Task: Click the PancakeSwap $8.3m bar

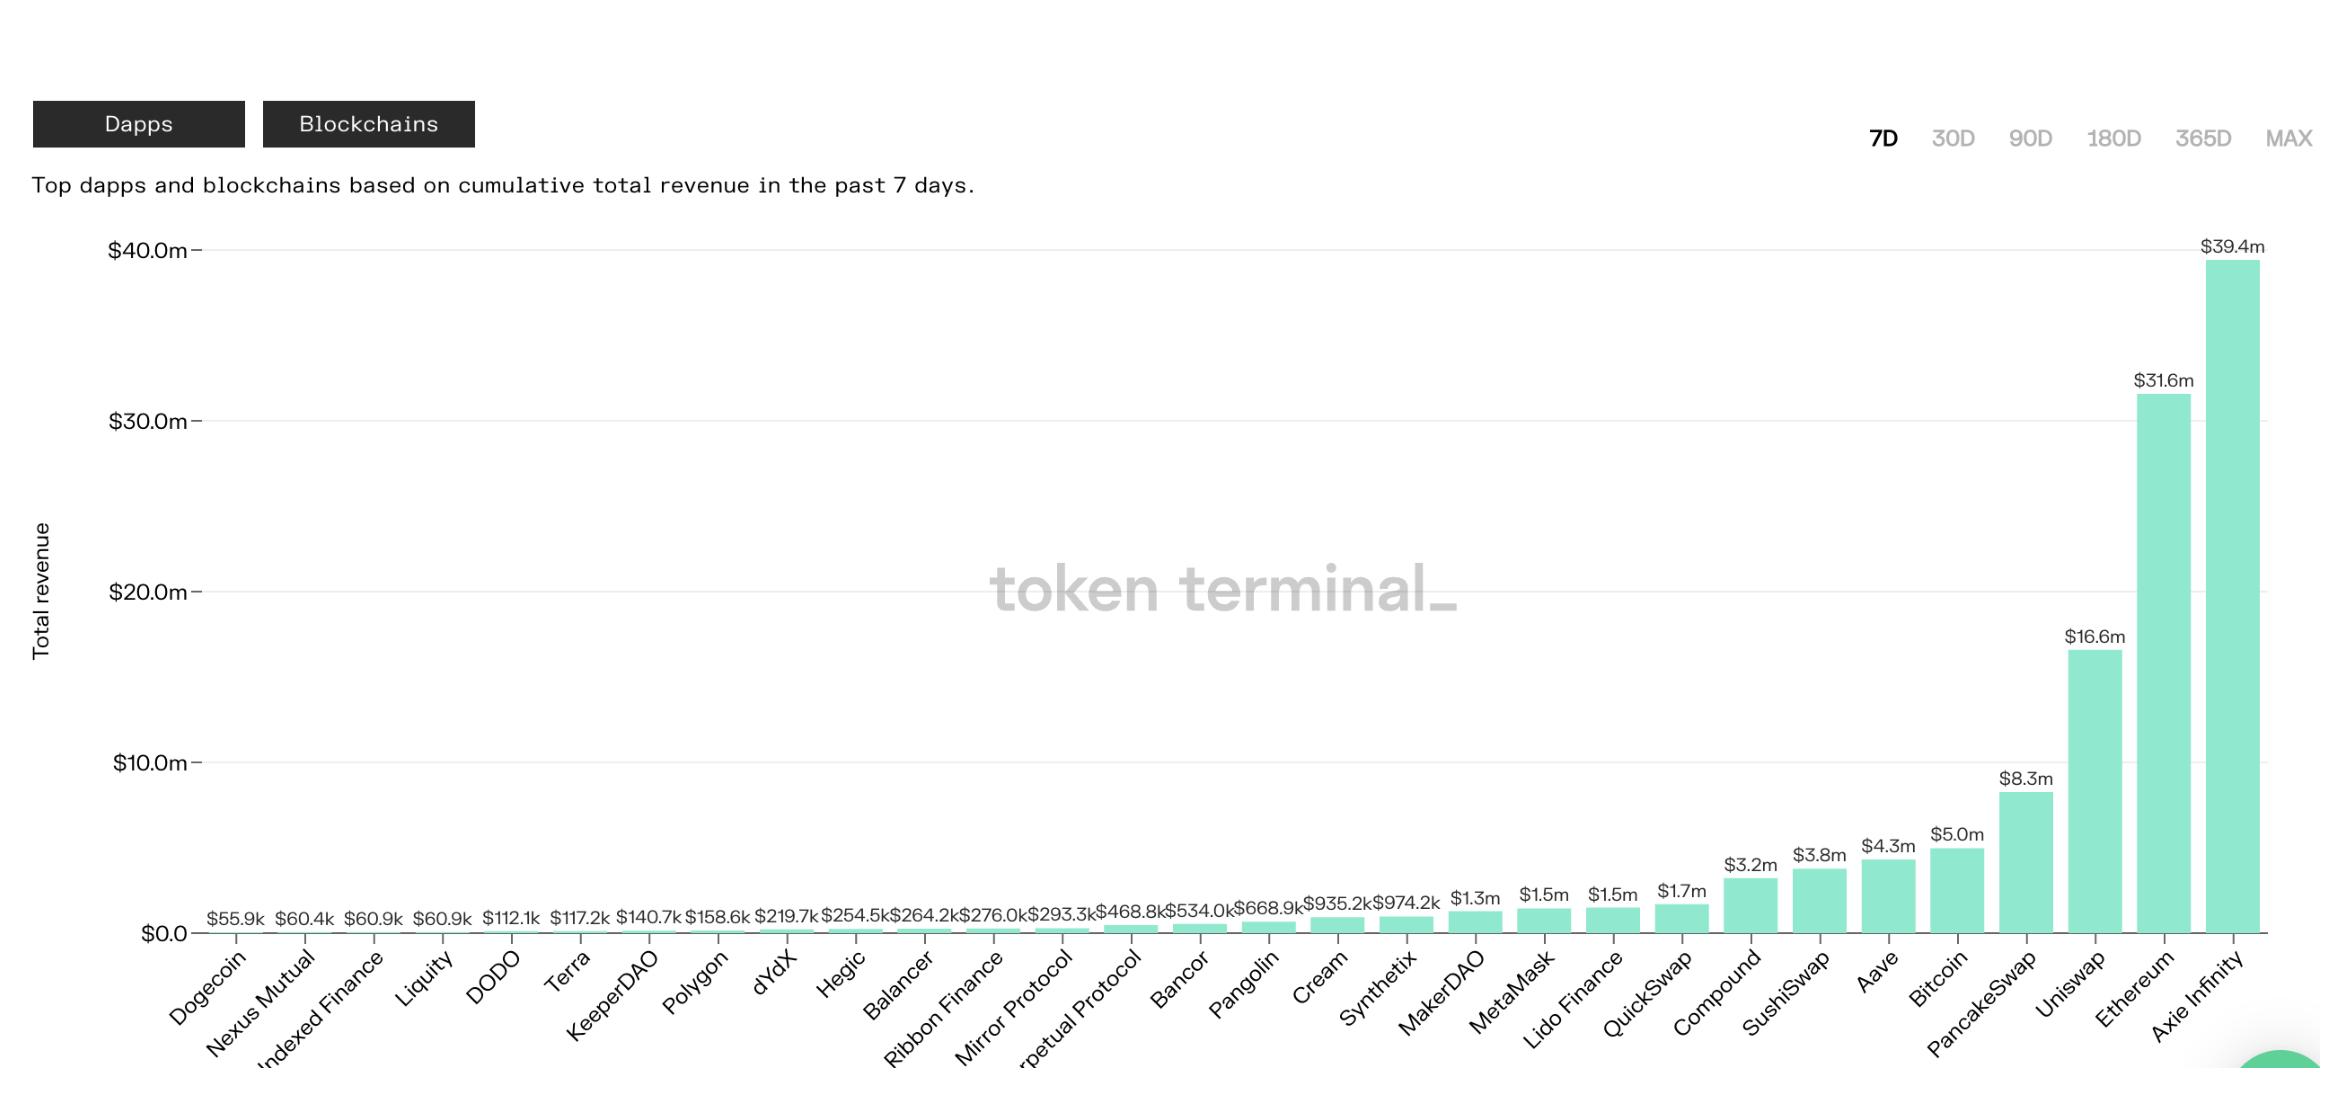Action: 2025,863
